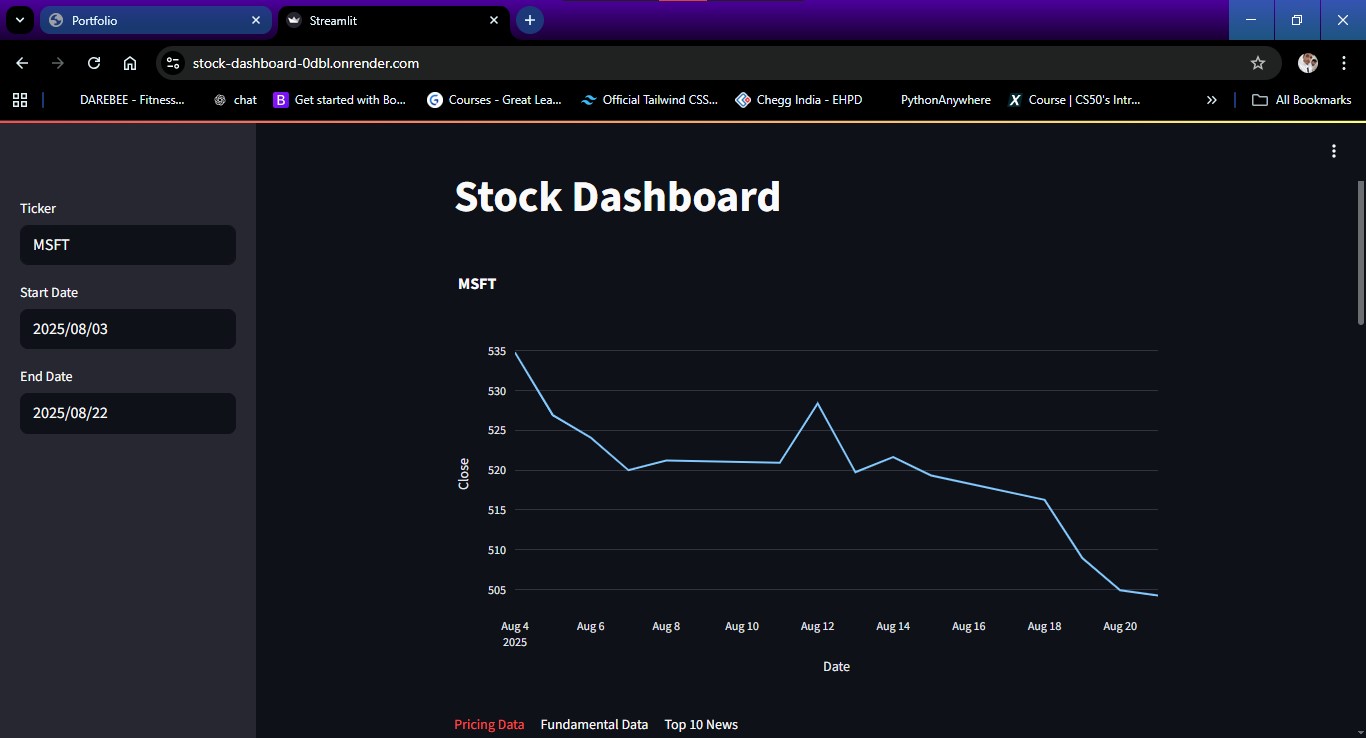Switch to the Portfolio browser tab
Image resolution: width=1366 pixels, height=738 pixels.
(x=150, y=20)
